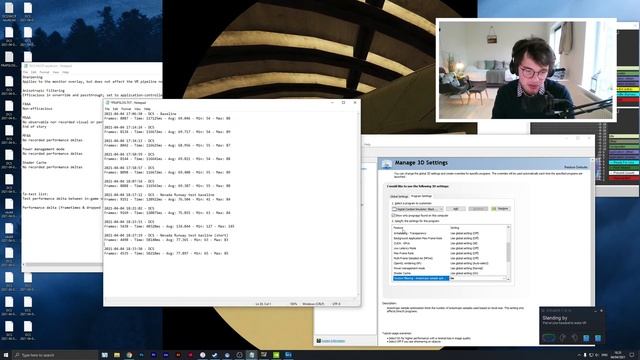Open the notification center
The height and width of the screenshot is (360, 640).
(x=632, y=355)
